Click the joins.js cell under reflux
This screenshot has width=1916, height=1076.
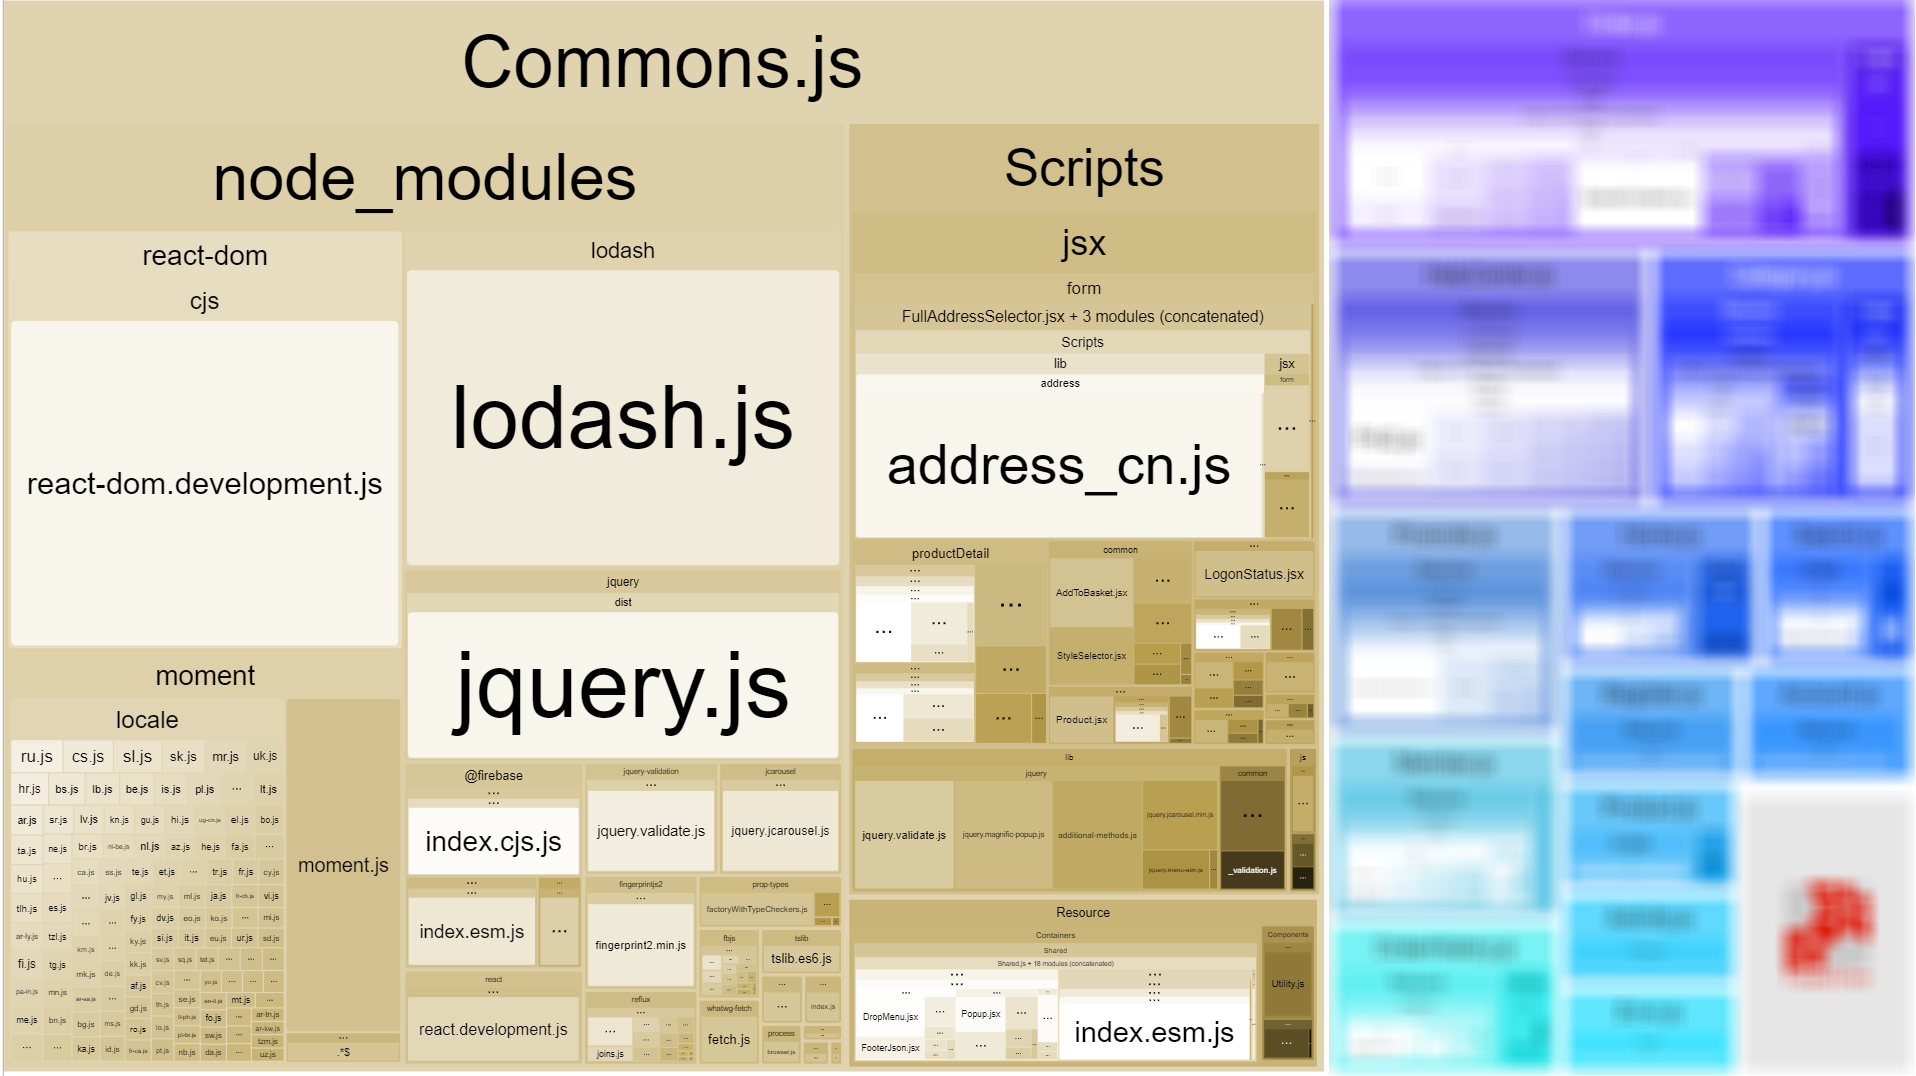(x=610, y=1054)
